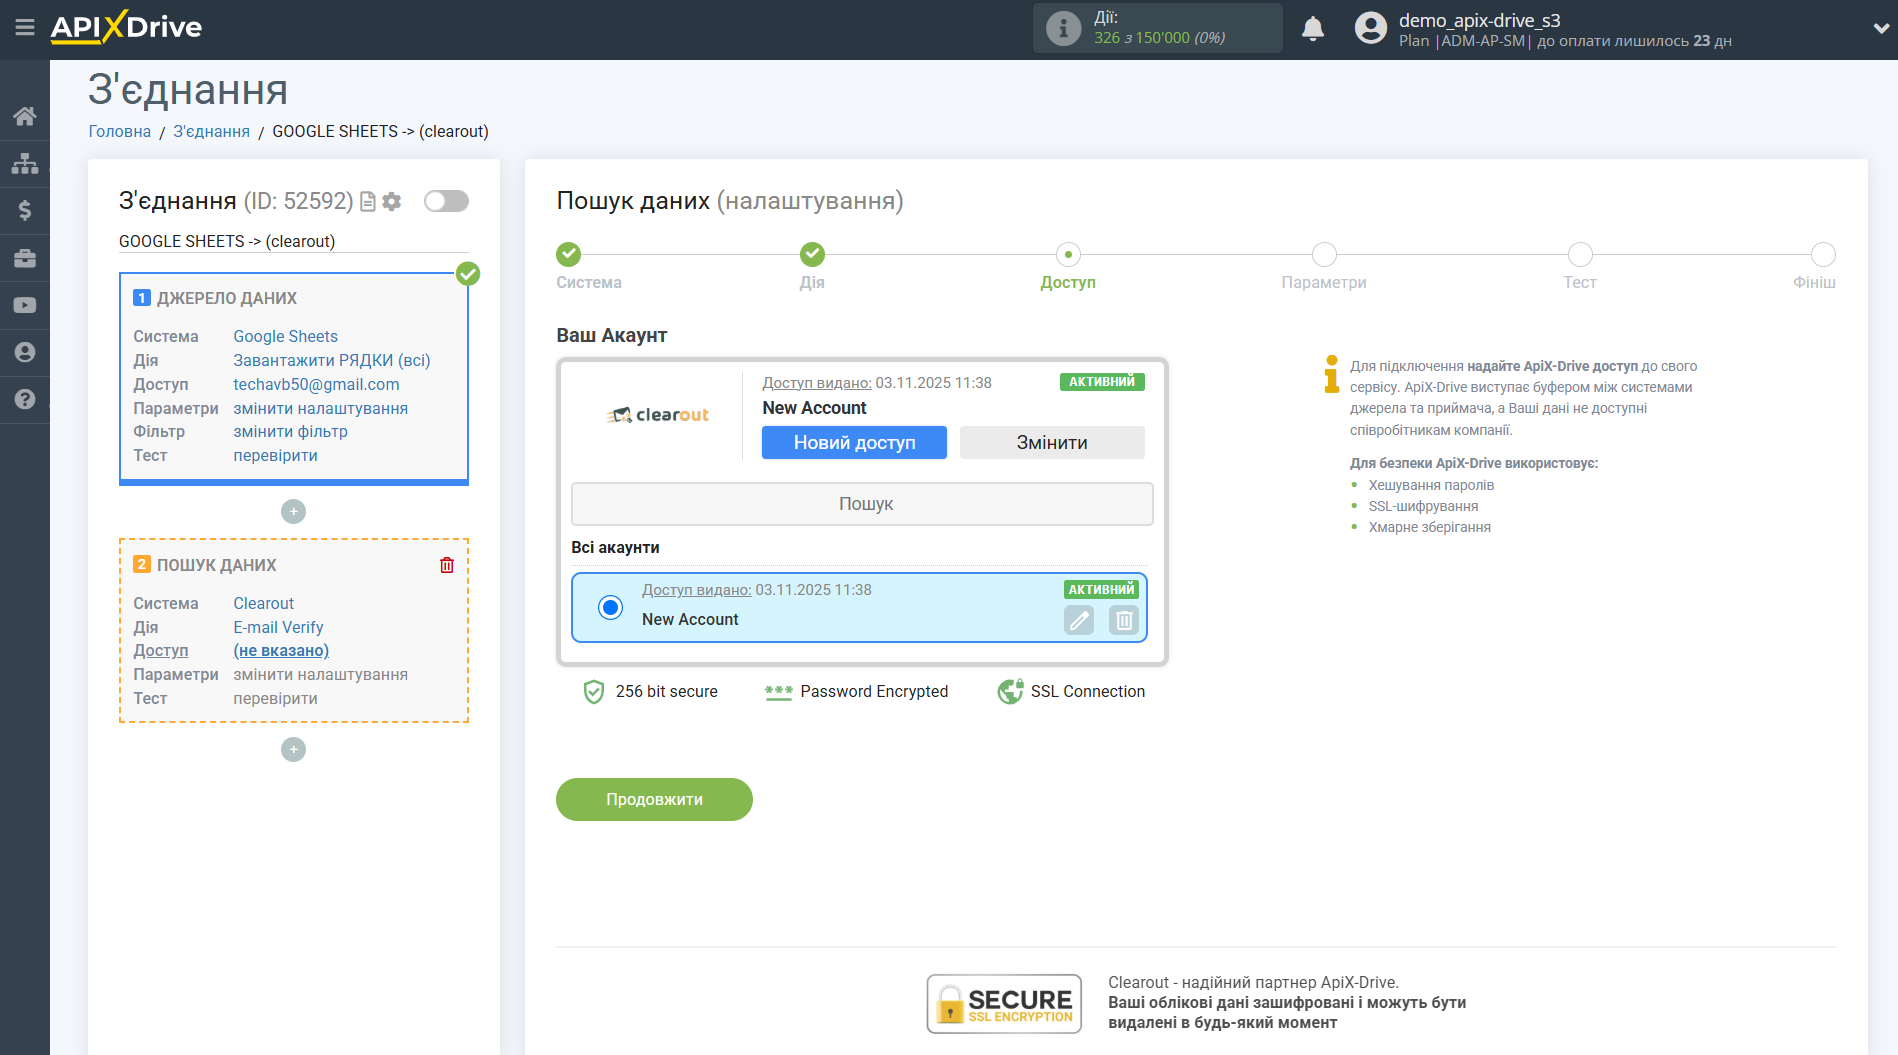Open connection settings via the gear icon
Image resolution: width=1898 pixels, height=1055 pixels.
point(392,201)
